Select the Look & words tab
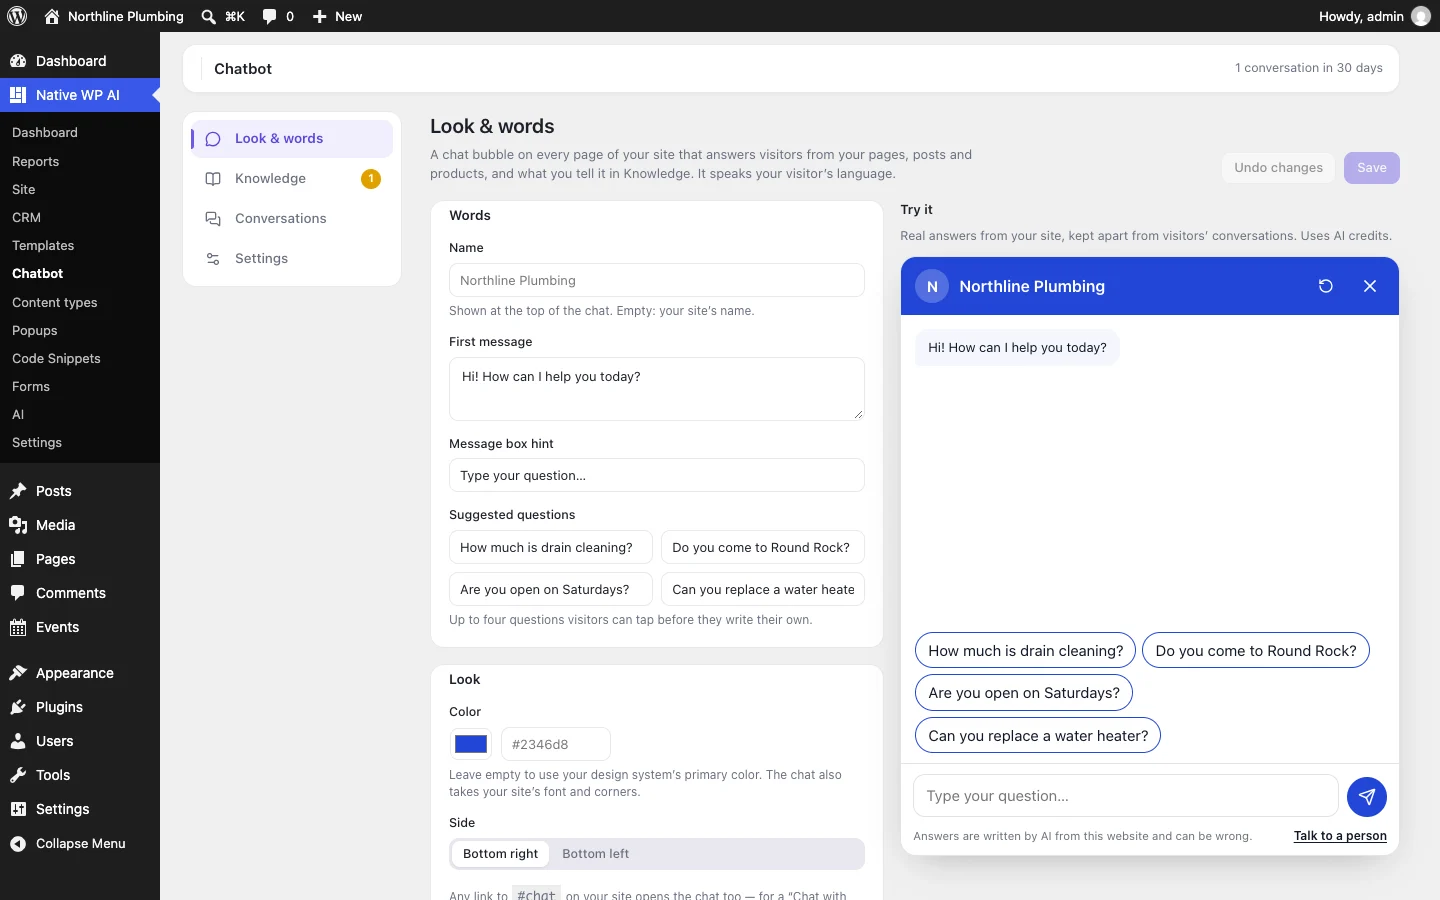The width and height of the screenshot is (1440, 900). pyautogui.click(x=292, y=139)
